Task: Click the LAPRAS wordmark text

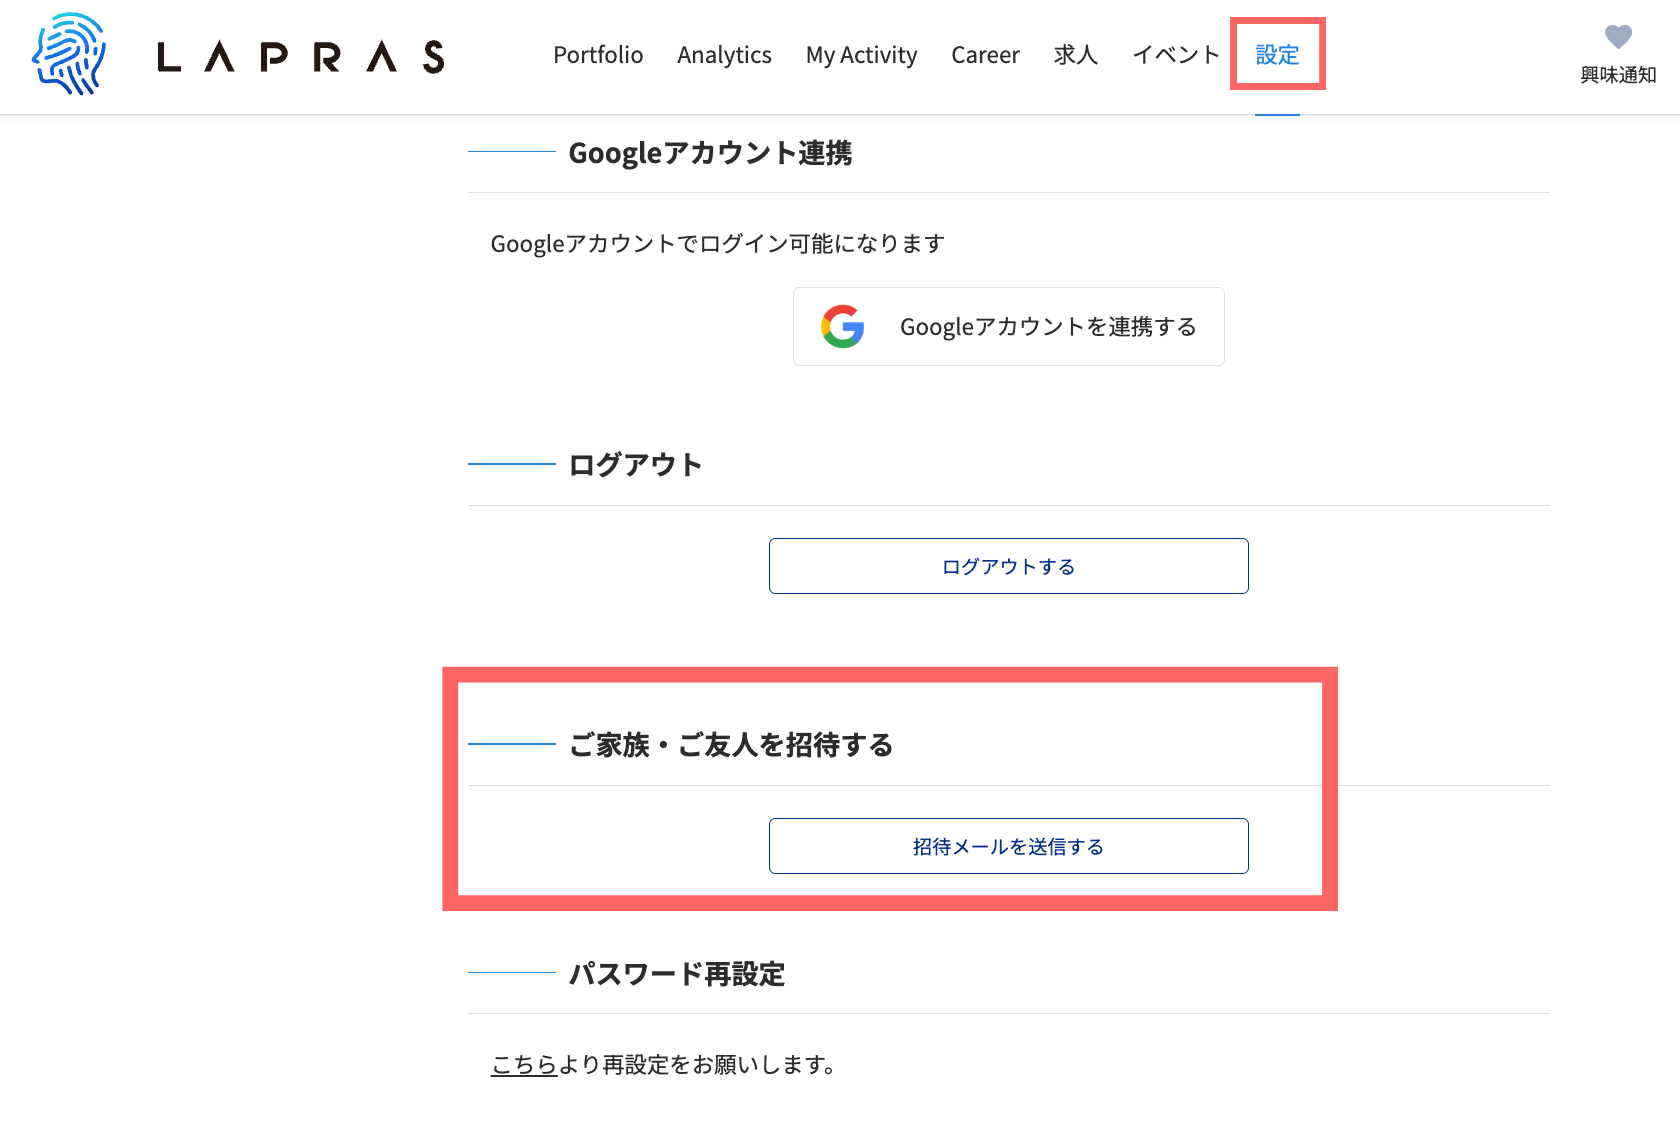Action: click(x=301, y=57)
